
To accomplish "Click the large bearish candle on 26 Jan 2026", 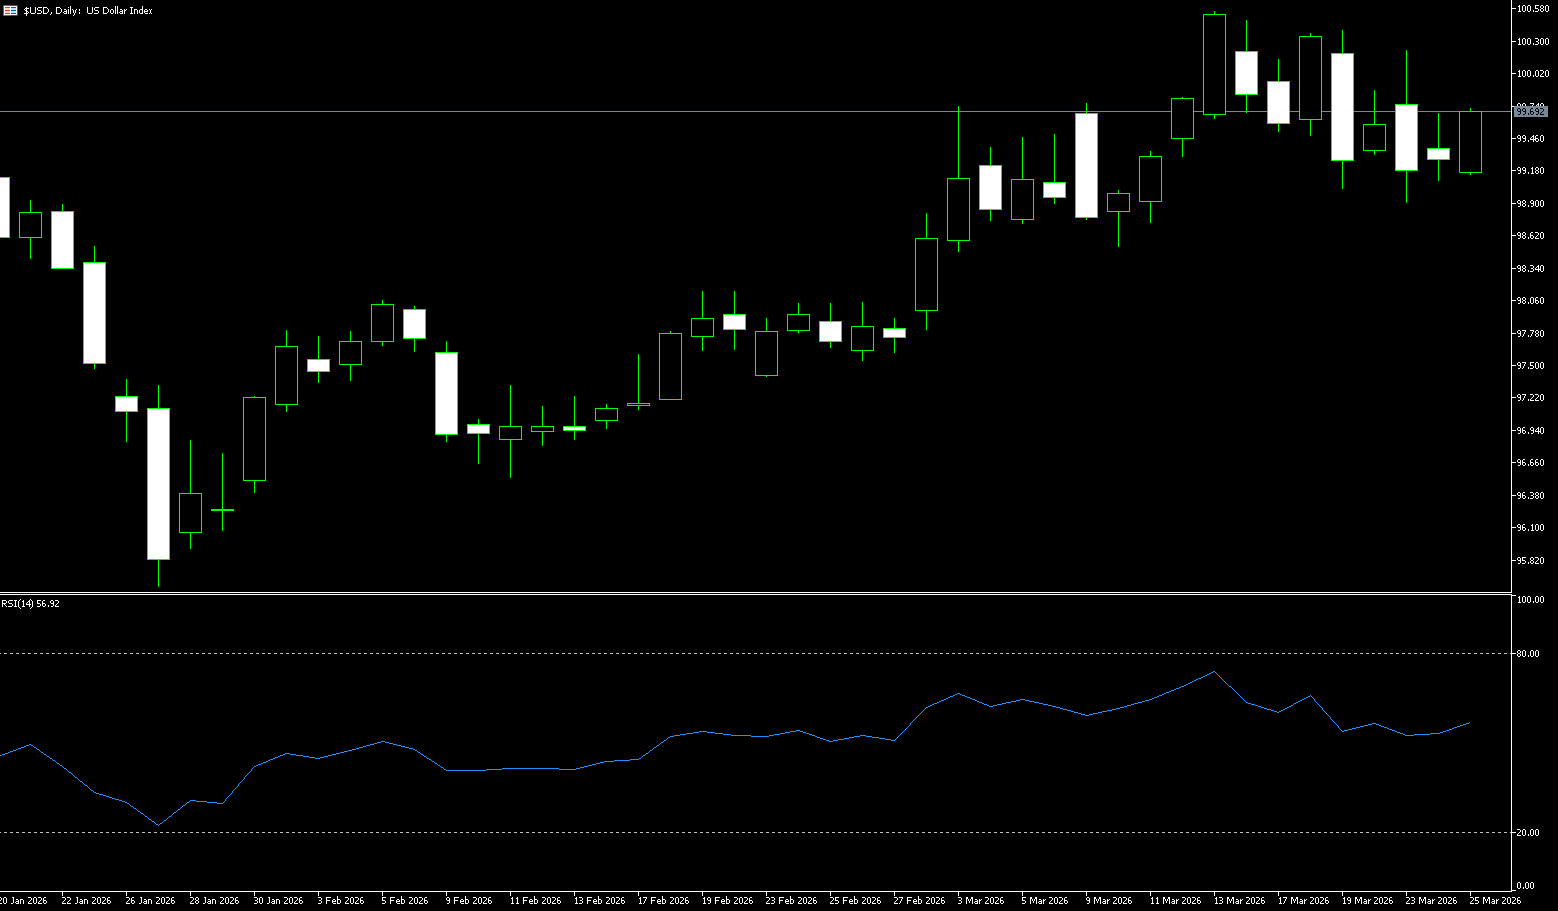I will pos(158,484).
